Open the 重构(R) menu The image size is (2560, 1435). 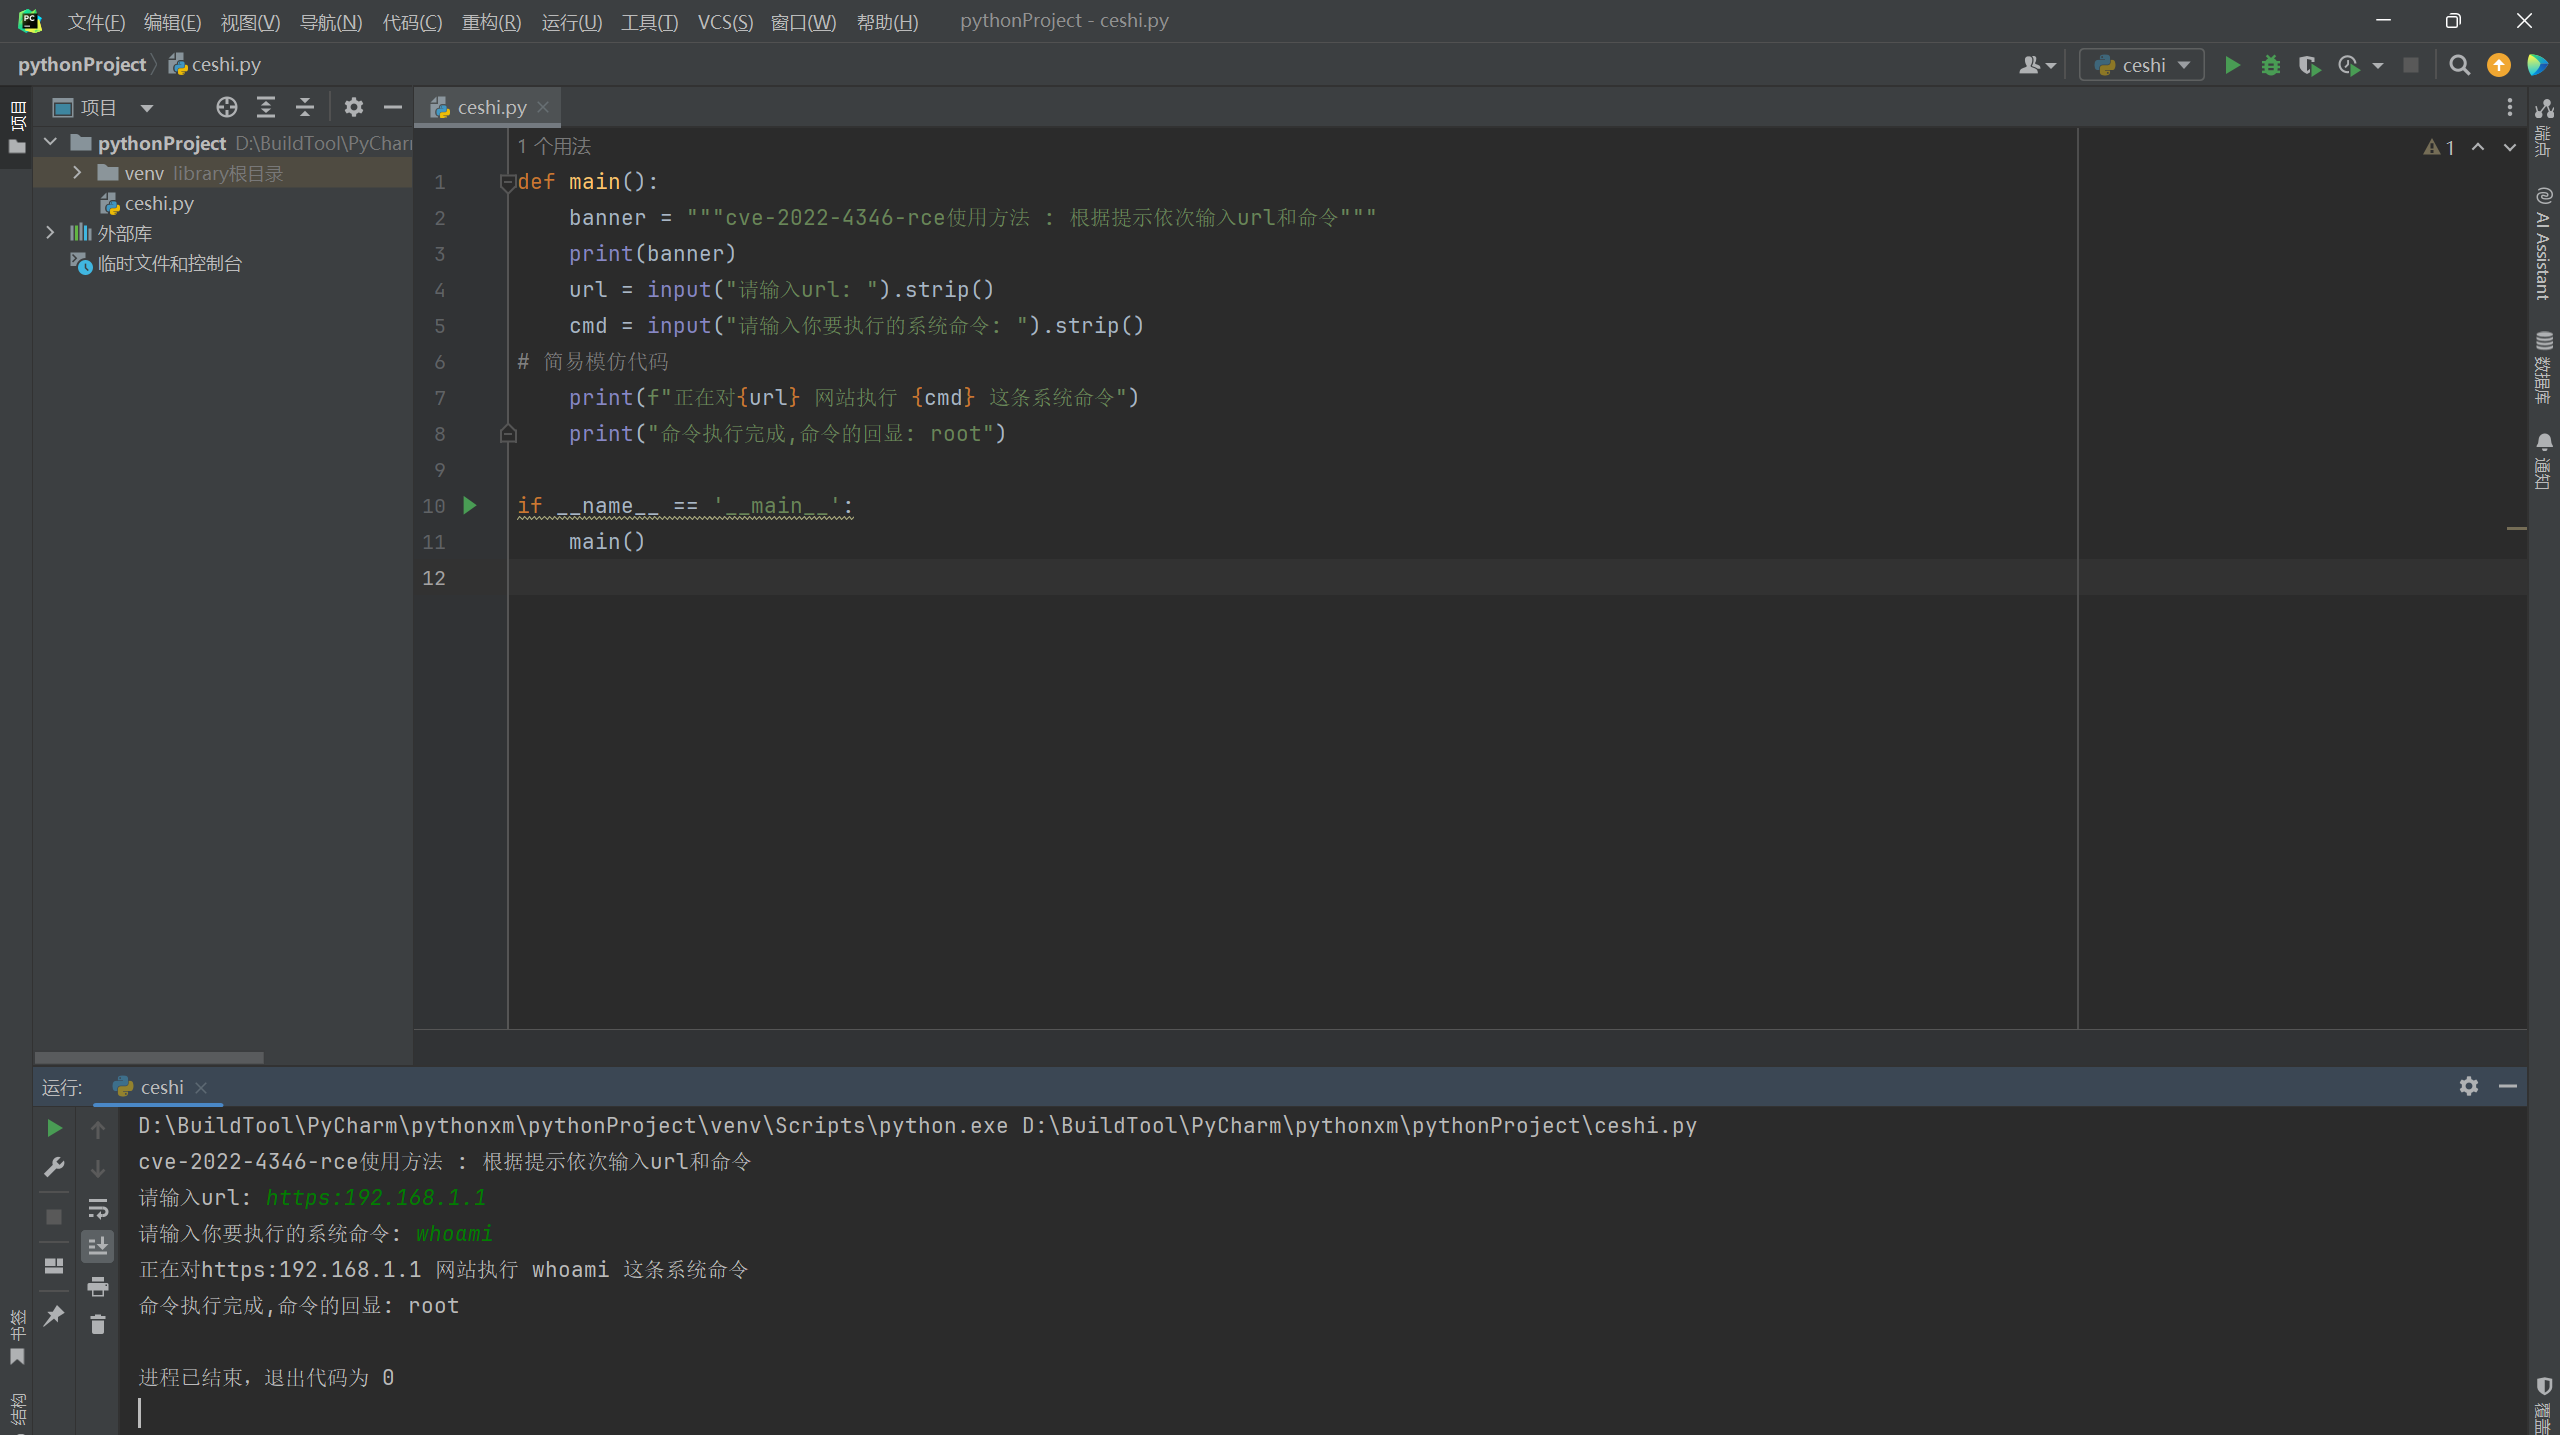(491, 22)
